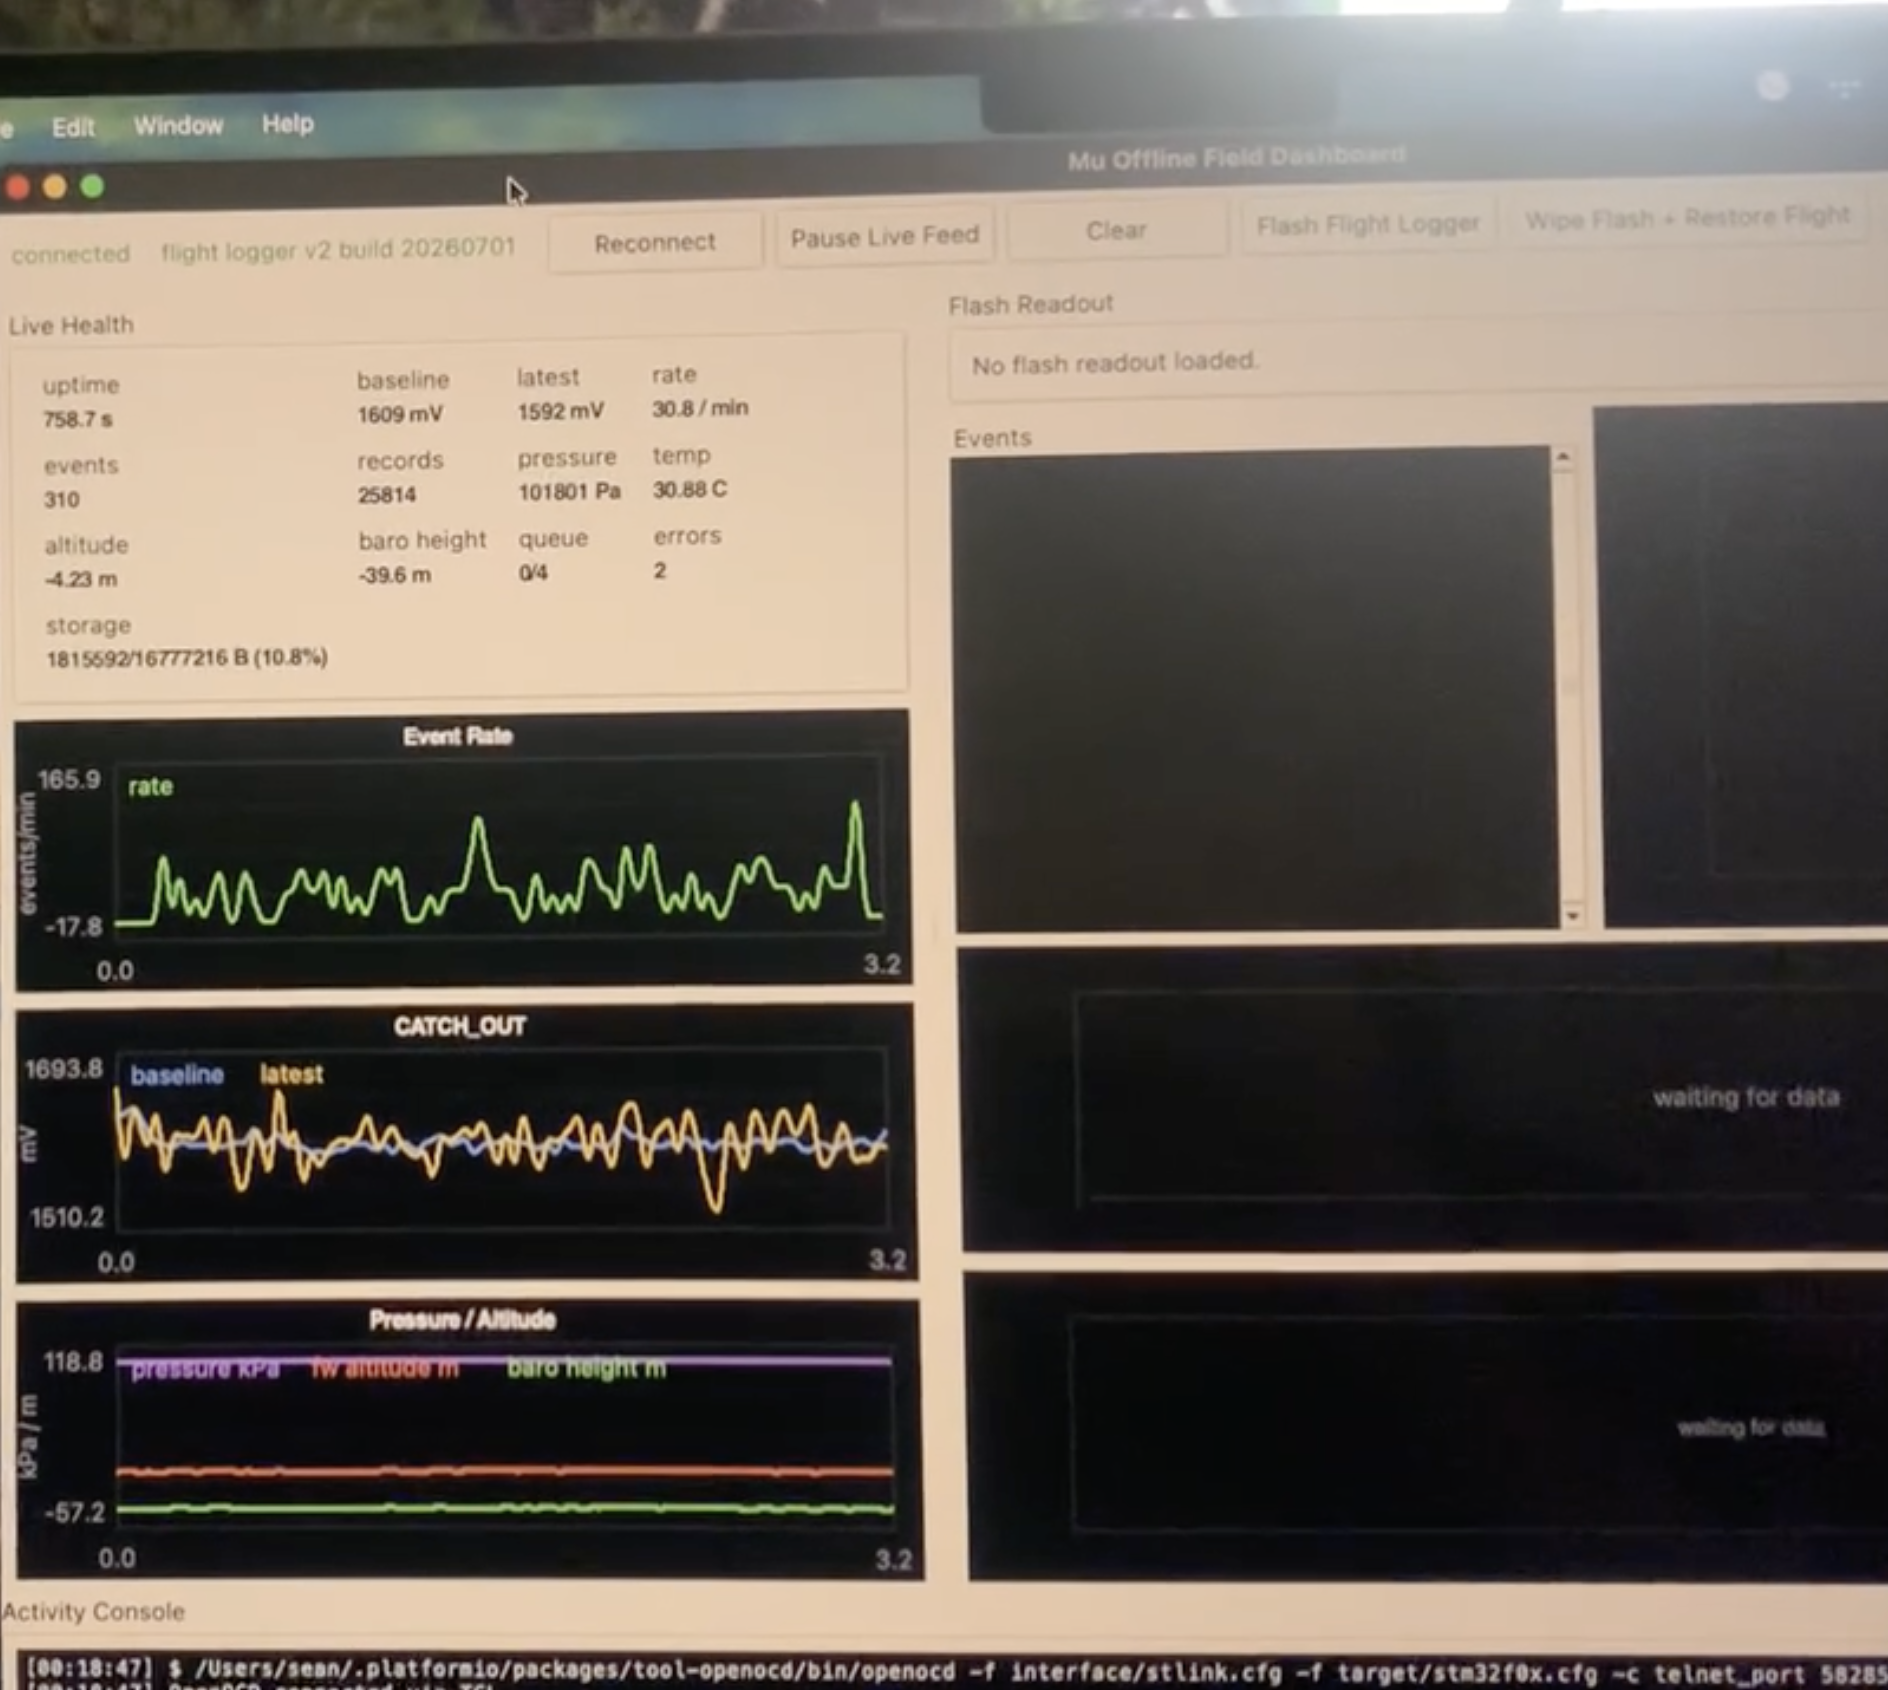This screenshot has height=1690, width=1888.
Task: Open the Help menu
Action: coord(288,123)
